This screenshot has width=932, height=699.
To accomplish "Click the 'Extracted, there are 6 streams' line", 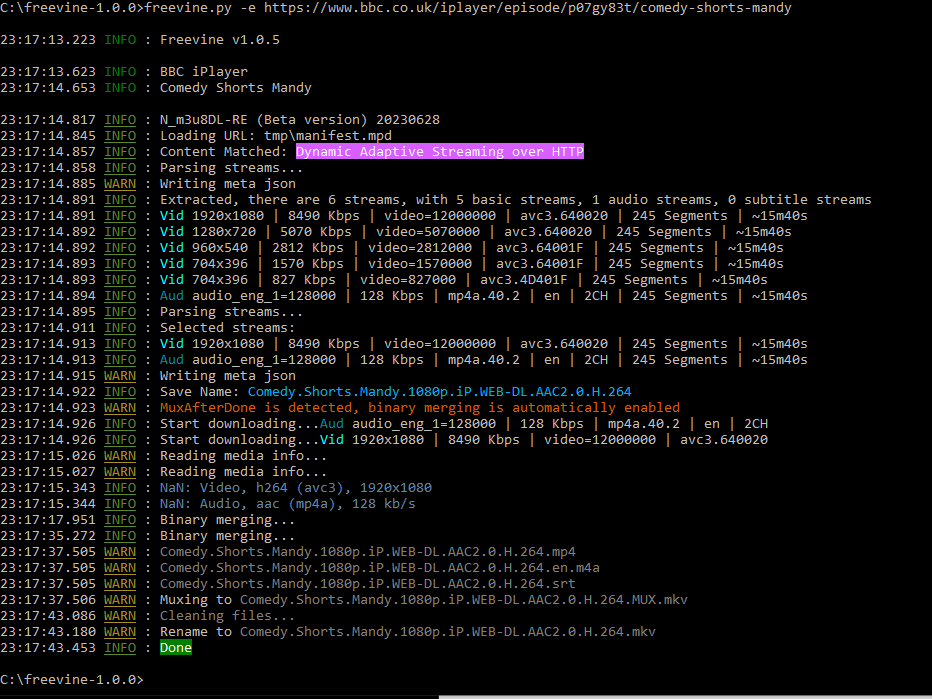I will [x=515, y=200].
